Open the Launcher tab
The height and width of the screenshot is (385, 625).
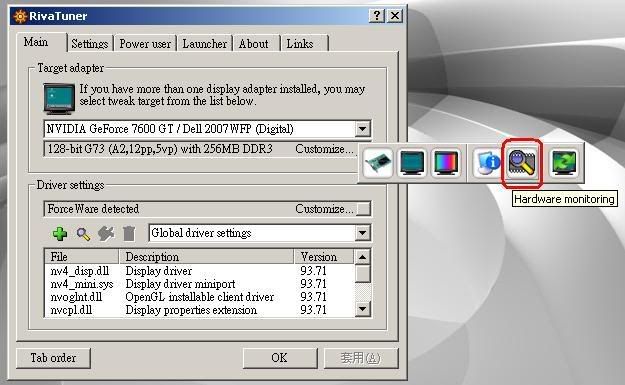point(204,43)
